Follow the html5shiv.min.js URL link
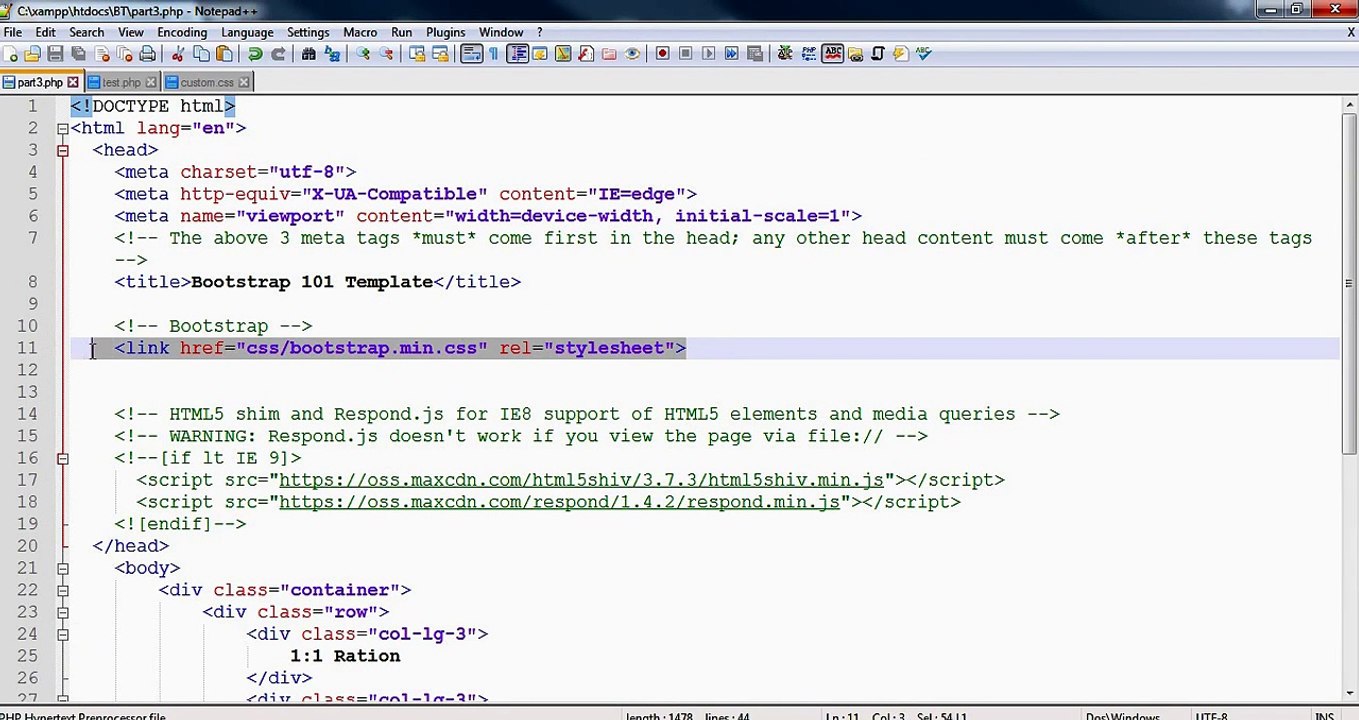Image resolution: width=1359 pixels, height=720 pixels. (581, 480)
